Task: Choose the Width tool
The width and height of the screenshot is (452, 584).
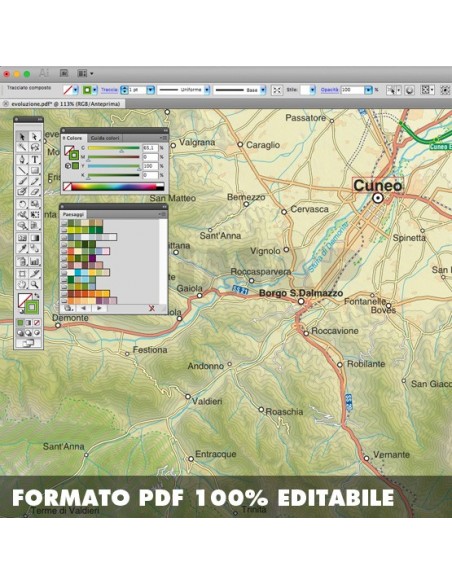Action: tap(22, 215)
